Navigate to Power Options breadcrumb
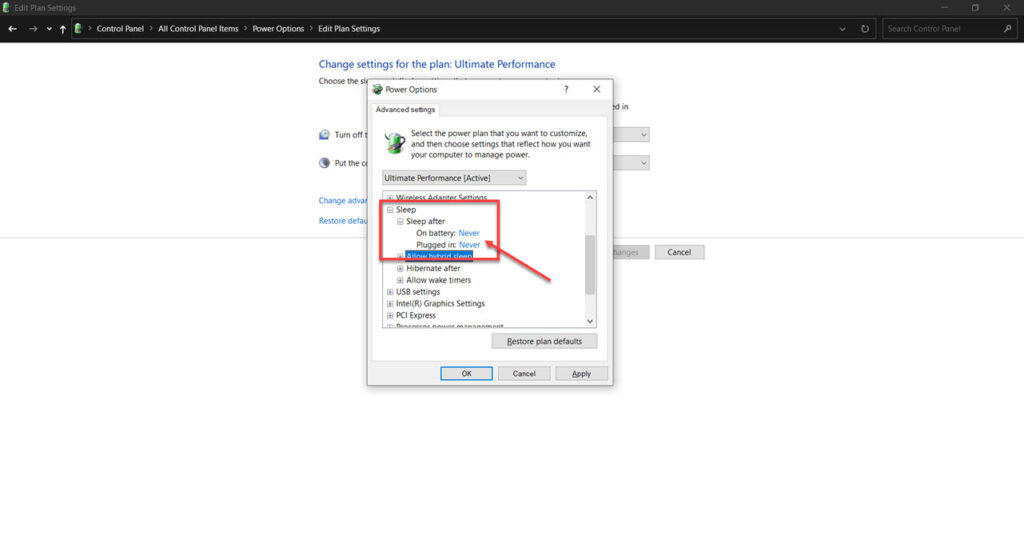 coord(278,29)
